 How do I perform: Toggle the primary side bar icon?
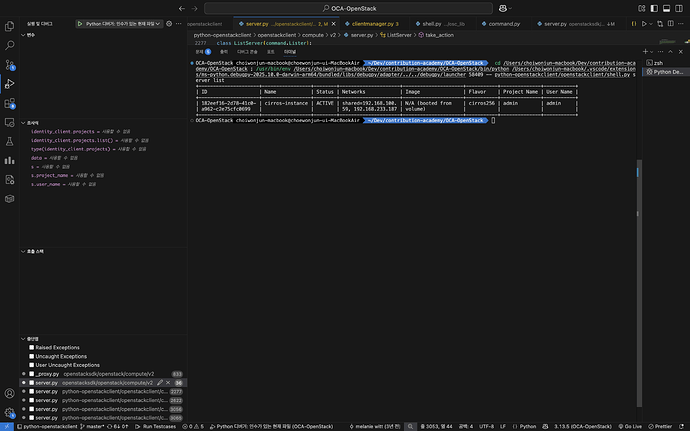(654, 8)
